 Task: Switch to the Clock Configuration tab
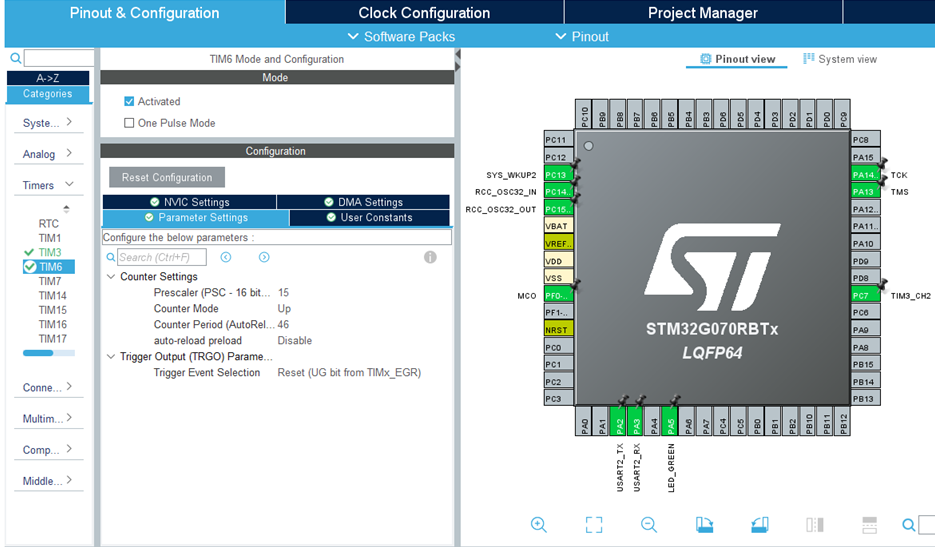[424, 13]
